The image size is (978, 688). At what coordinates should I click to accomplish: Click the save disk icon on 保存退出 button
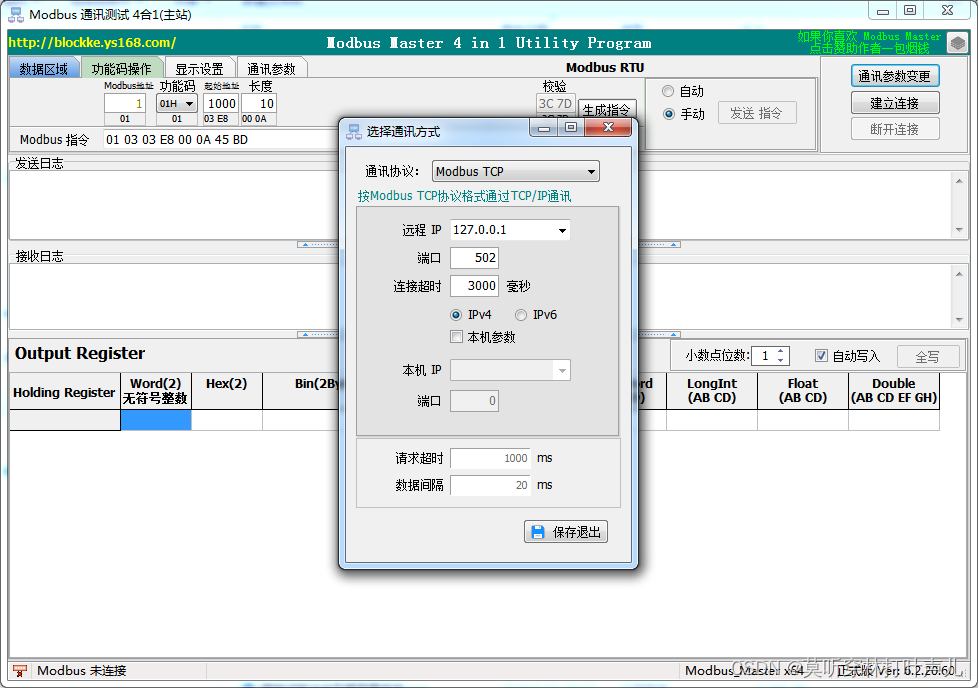tap(539, 531)
